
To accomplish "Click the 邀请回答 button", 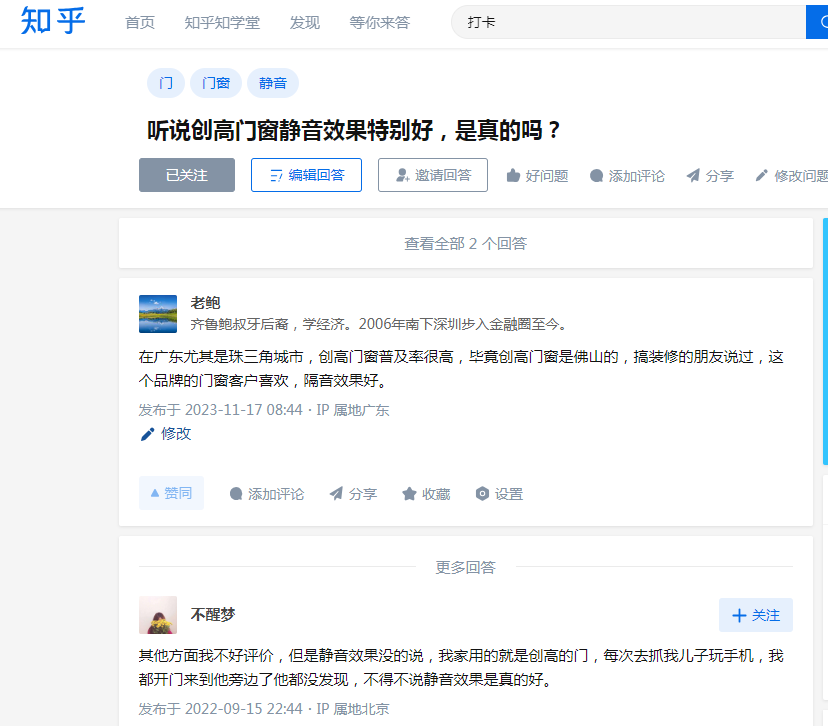I will click(433, 175).
